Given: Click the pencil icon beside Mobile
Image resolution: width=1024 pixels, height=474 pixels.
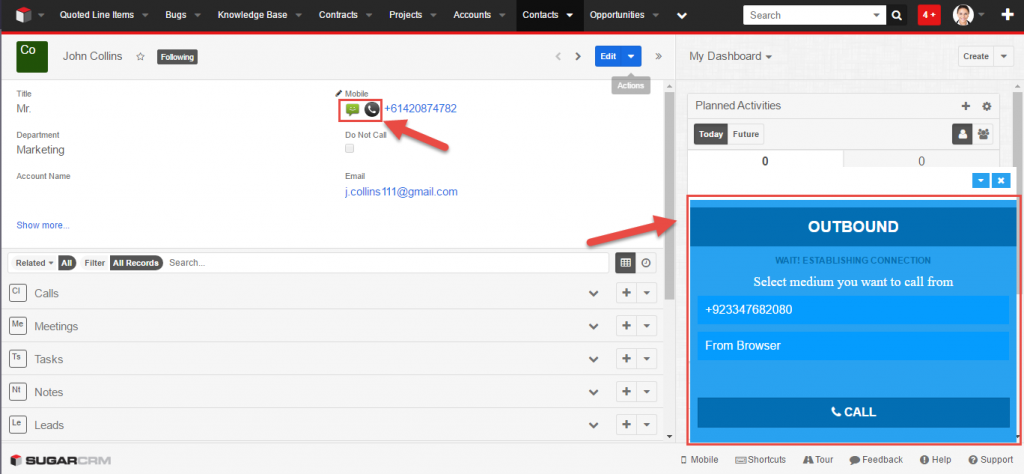Looking at the screenshot, I should [x=338, y=93].
